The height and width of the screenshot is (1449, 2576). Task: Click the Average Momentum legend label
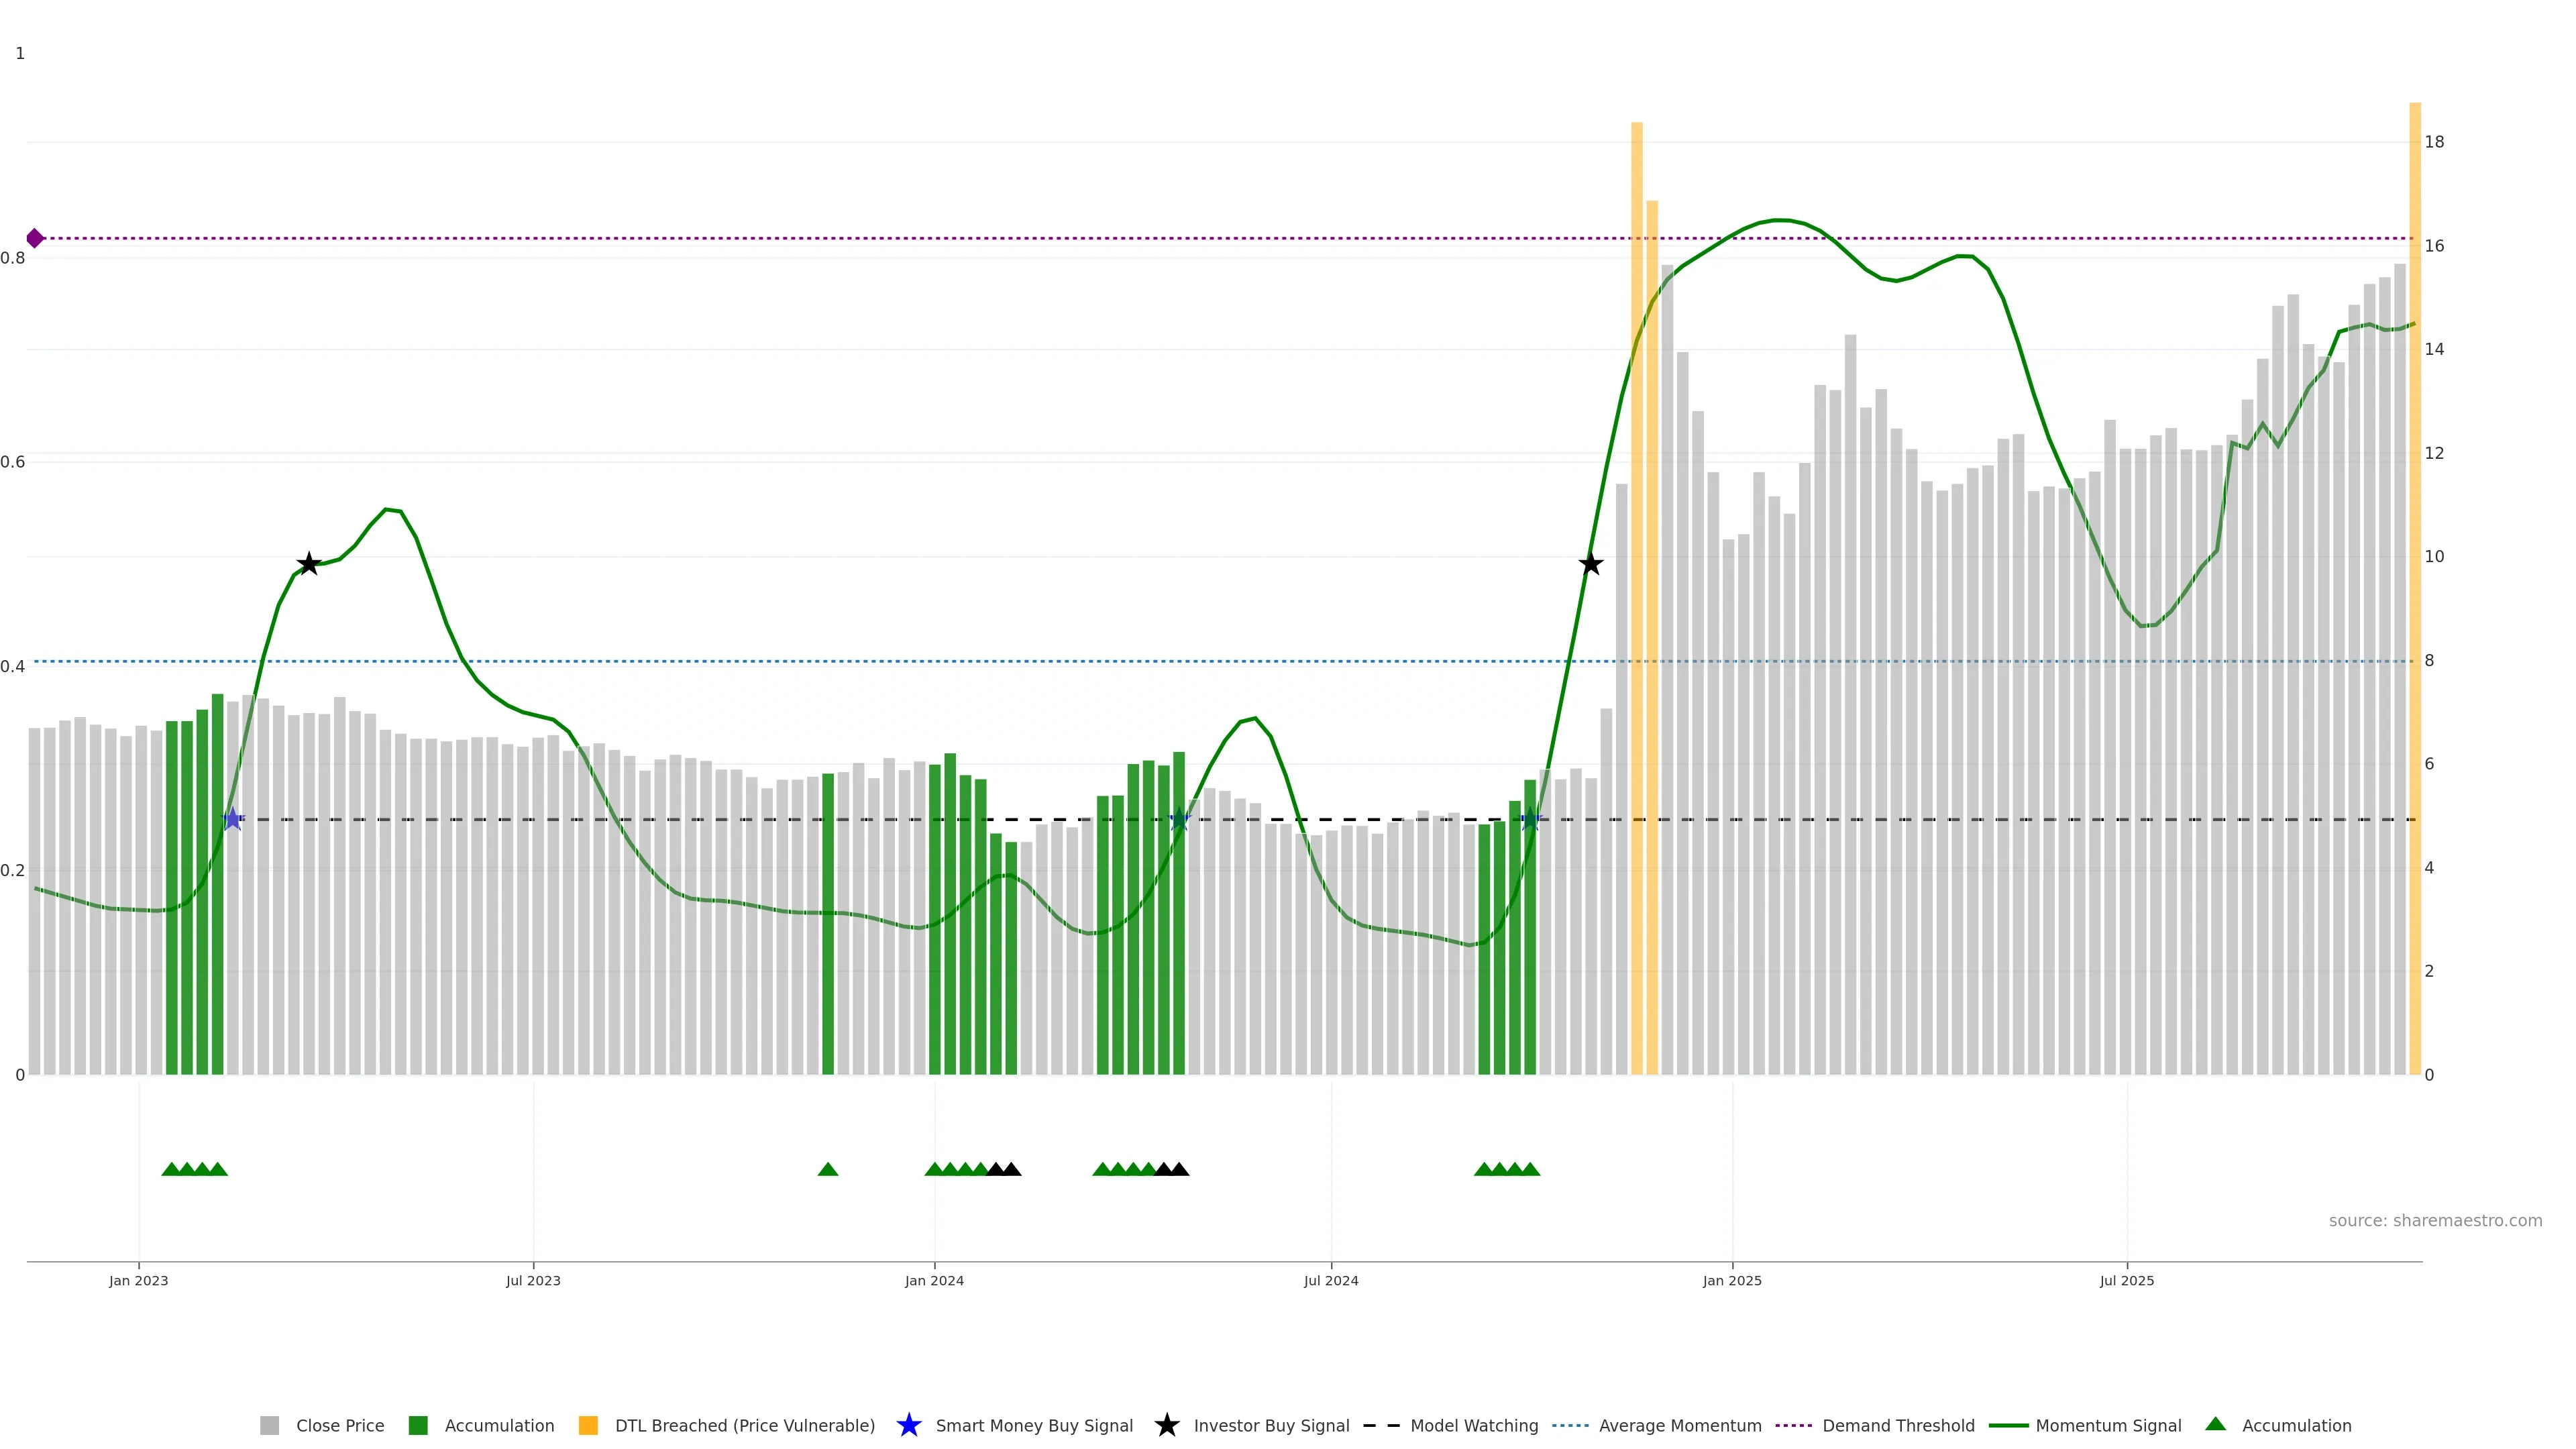click(1680, 1425)
